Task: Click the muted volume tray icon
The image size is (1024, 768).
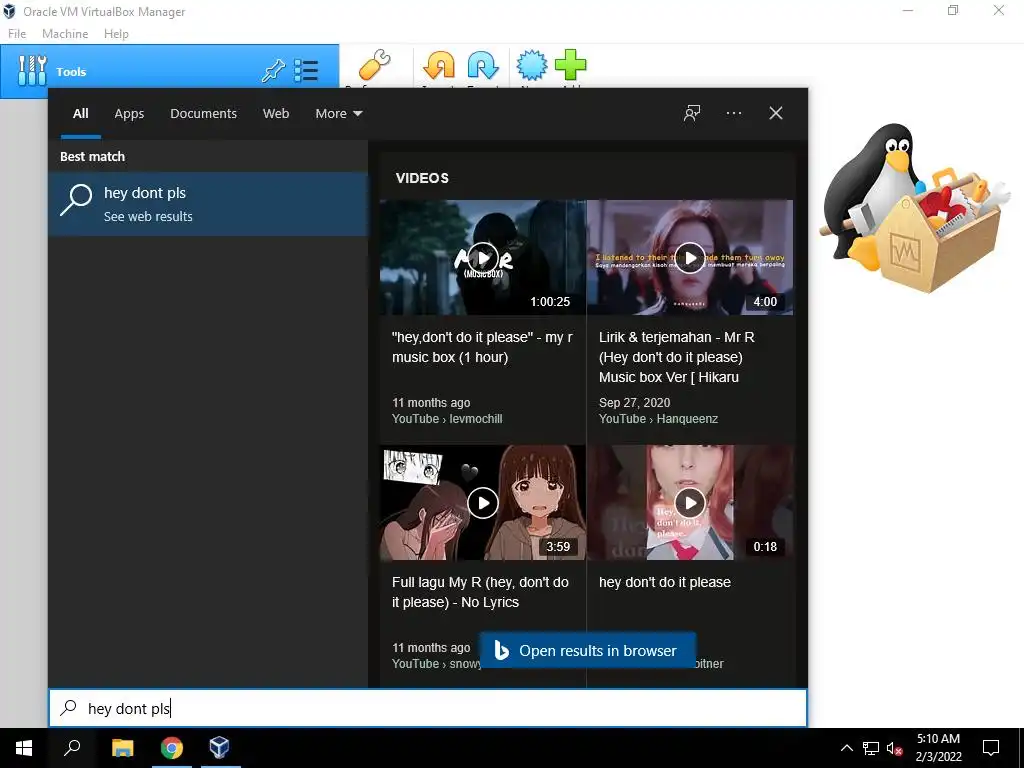Action: pos(894,748)
